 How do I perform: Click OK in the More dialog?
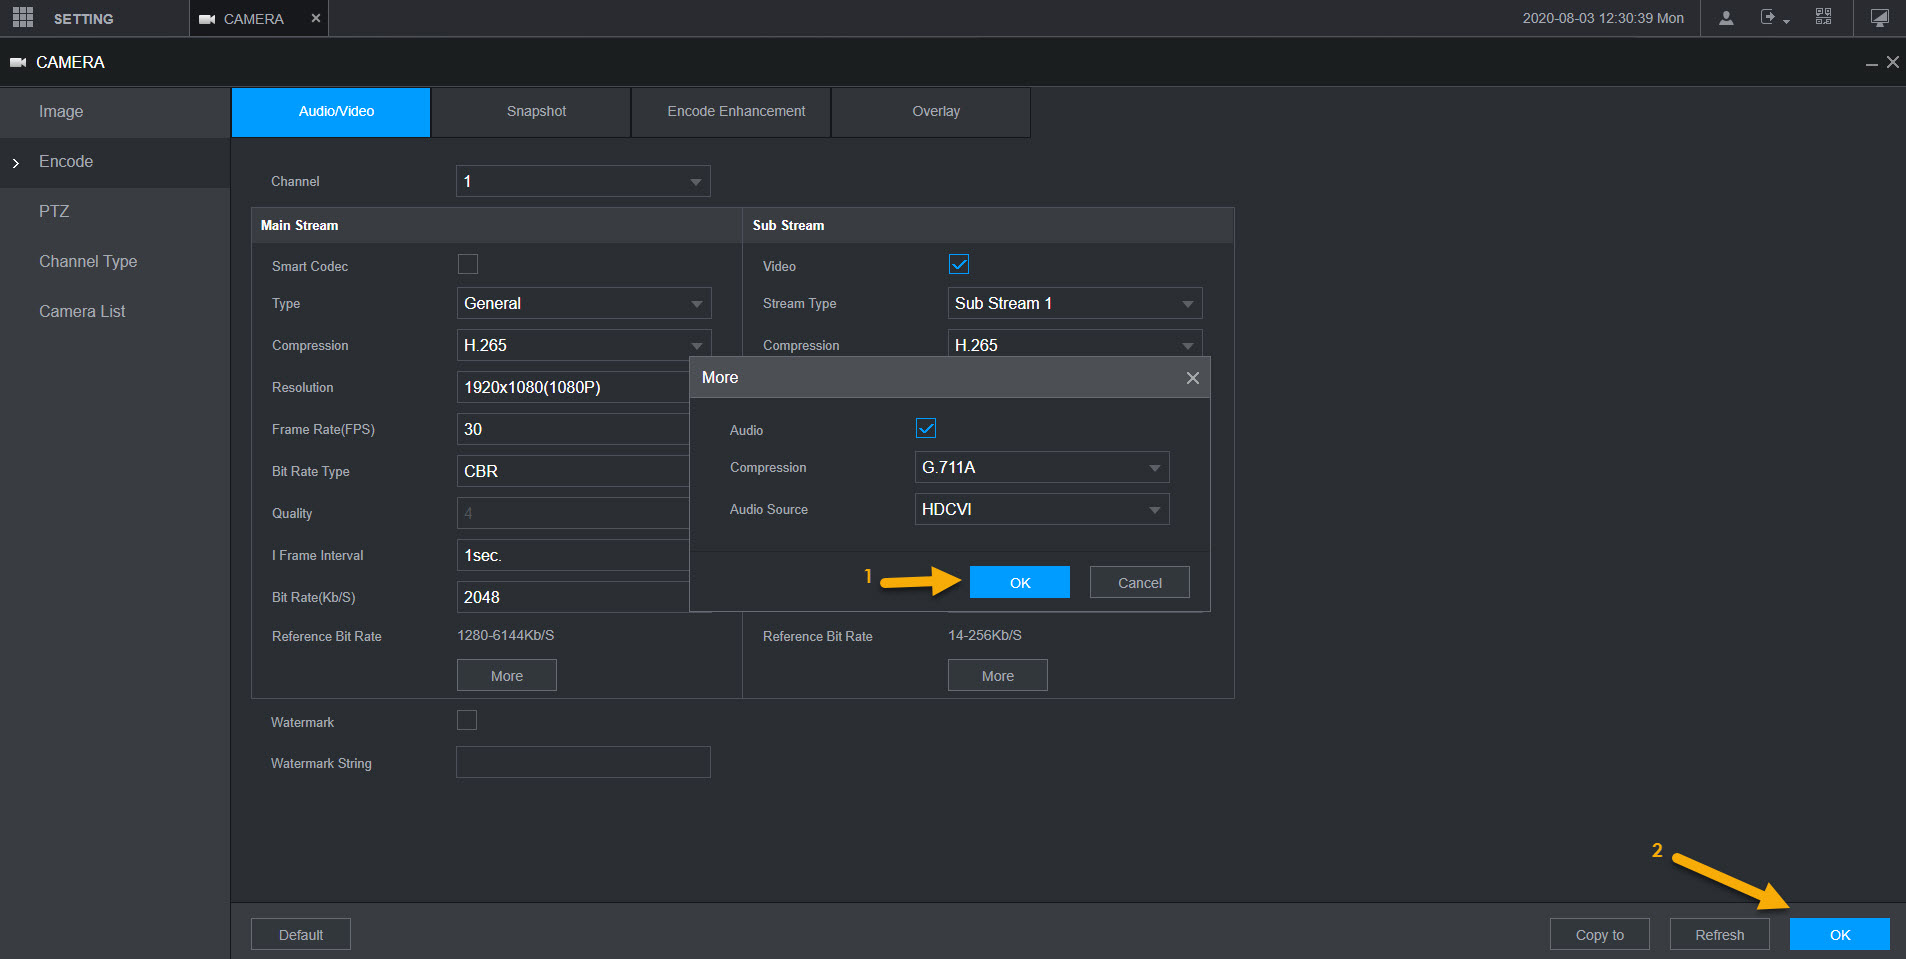(x=1019, y=582)
